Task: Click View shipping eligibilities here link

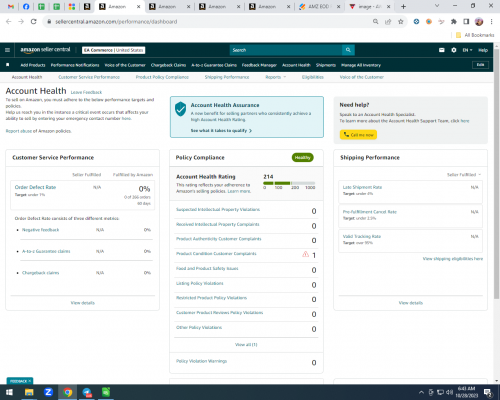Action: click(x=453, y=259)
